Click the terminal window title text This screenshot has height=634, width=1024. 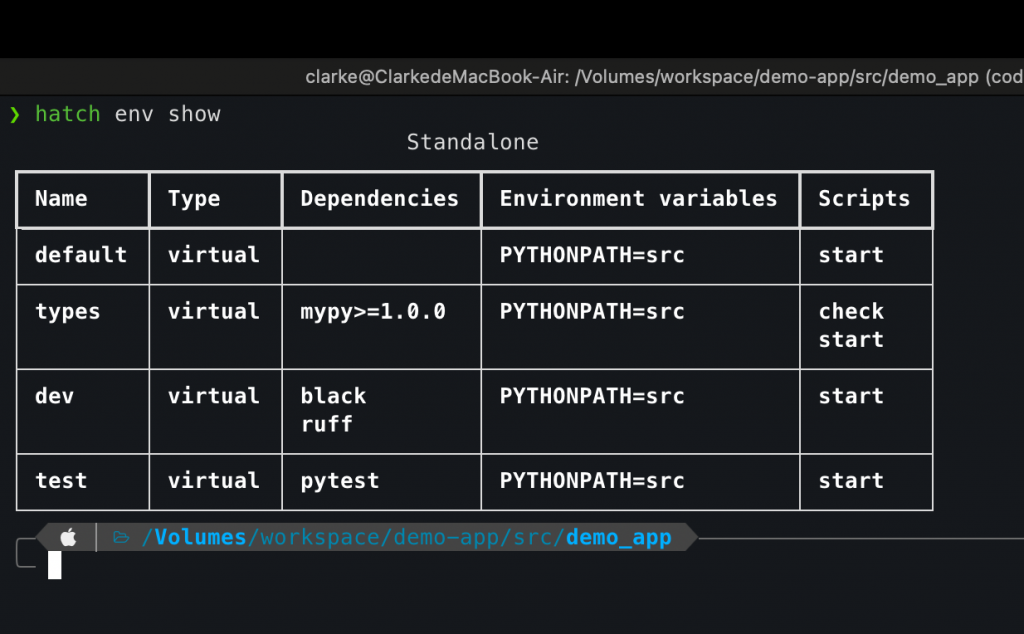664,77
